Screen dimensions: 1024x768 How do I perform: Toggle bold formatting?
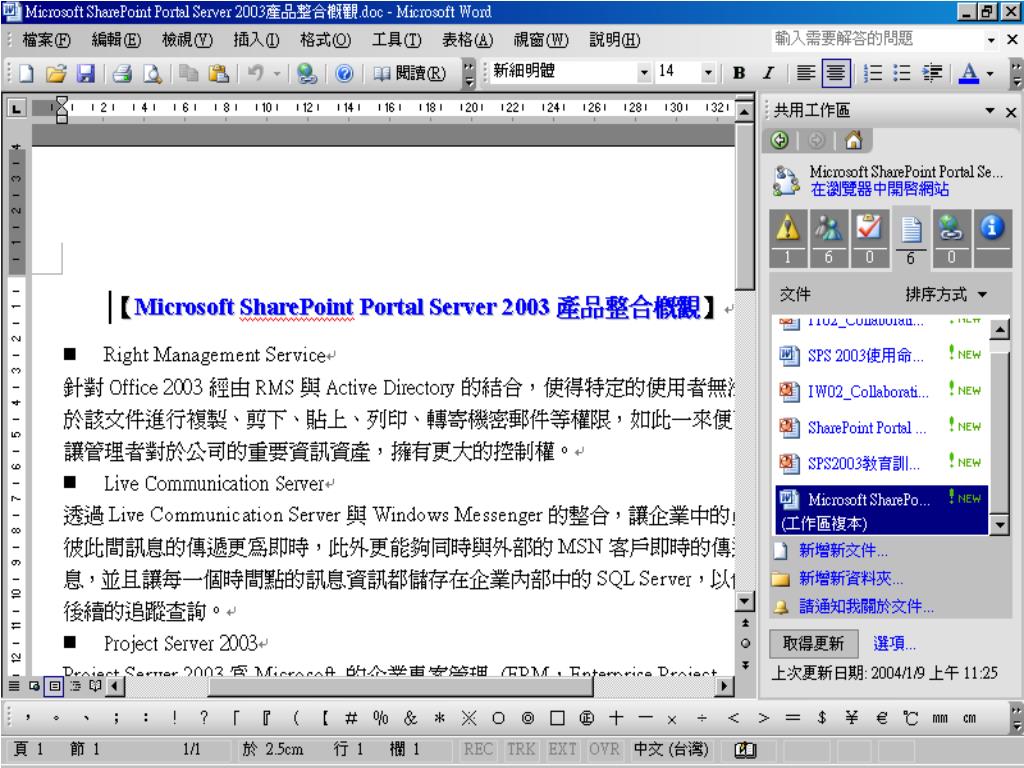point(739,73)
